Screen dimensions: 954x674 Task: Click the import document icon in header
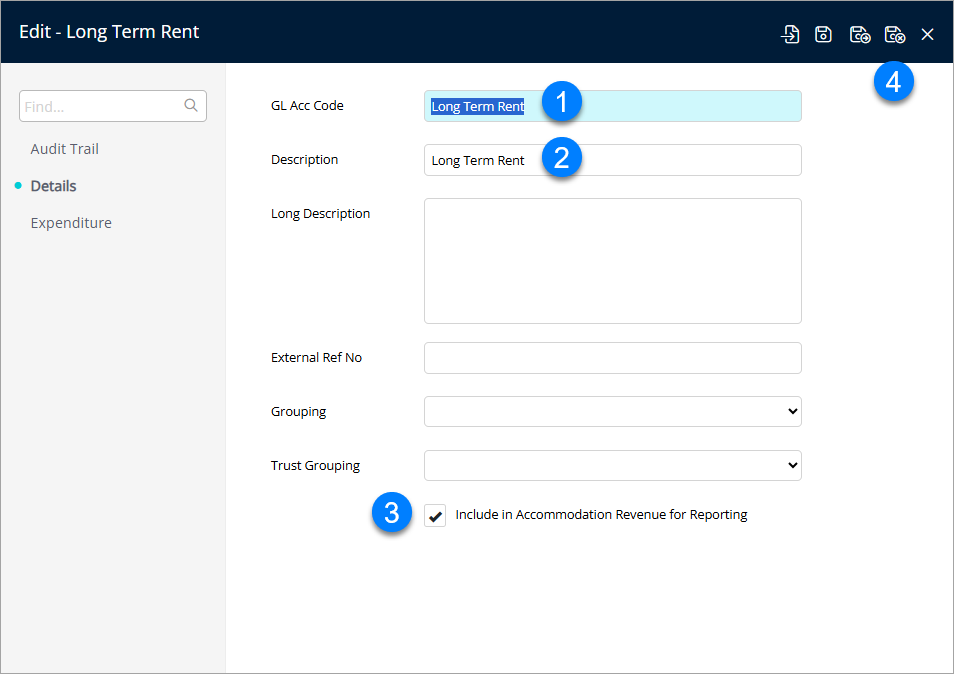coord(790,35)
